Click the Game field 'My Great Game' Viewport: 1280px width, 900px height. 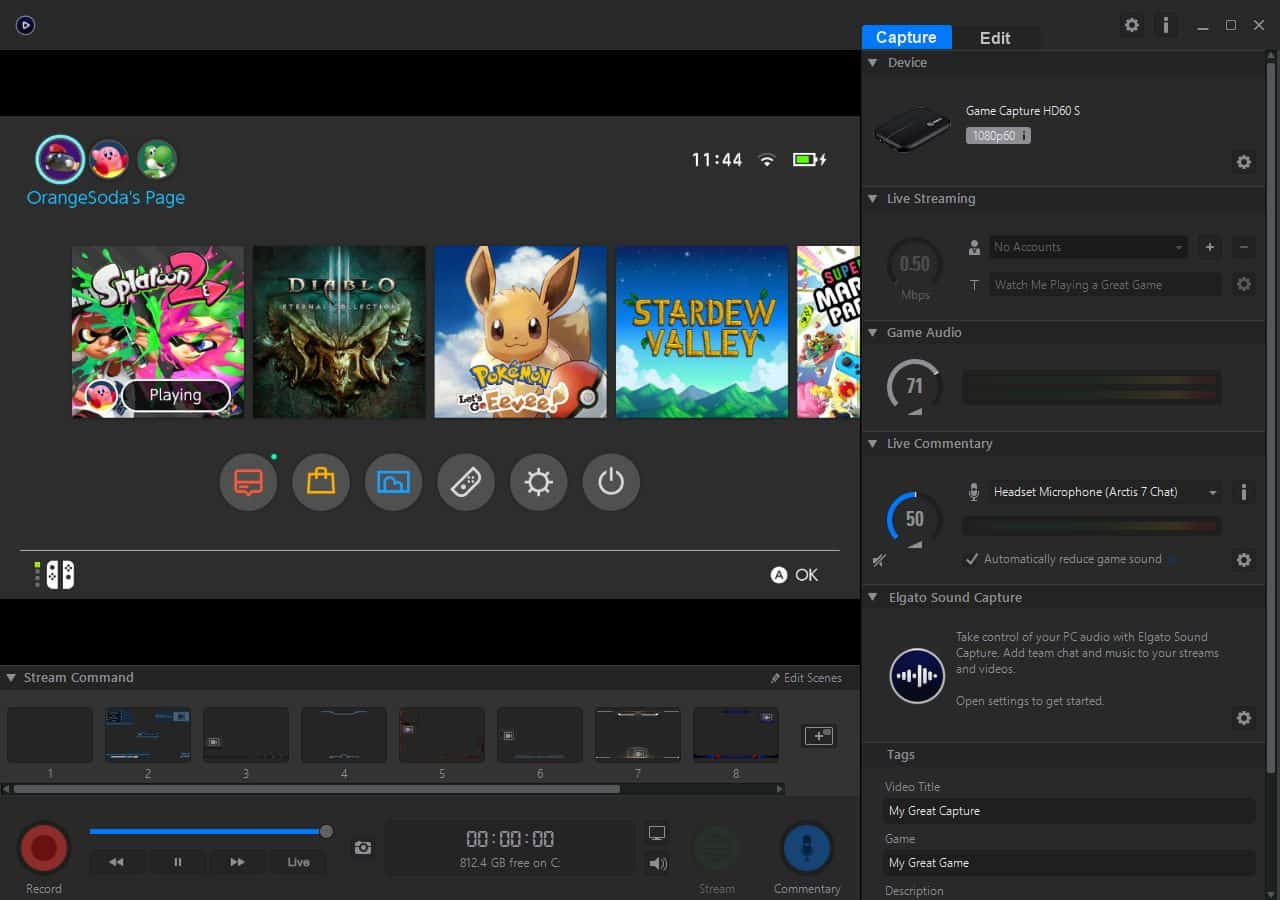pyautogui.click(x=1069, y=863)
